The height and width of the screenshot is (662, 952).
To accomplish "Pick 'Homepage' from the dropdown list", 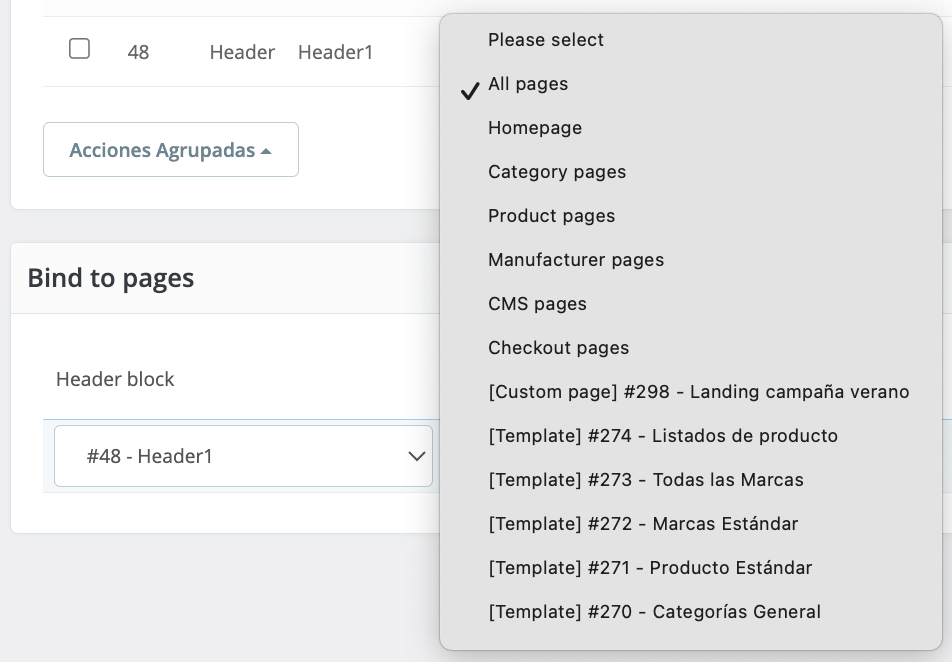I will click(x=535, y=128).
